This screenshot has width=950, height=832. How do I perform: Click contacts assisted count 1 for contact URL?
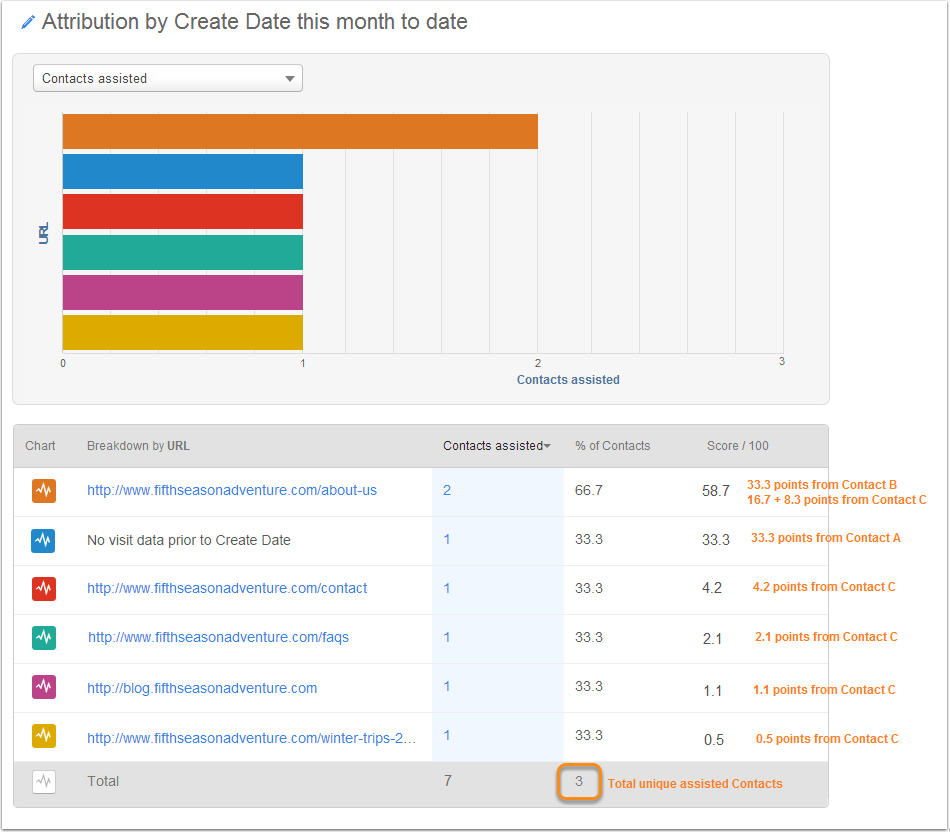[x=447, y=588]
